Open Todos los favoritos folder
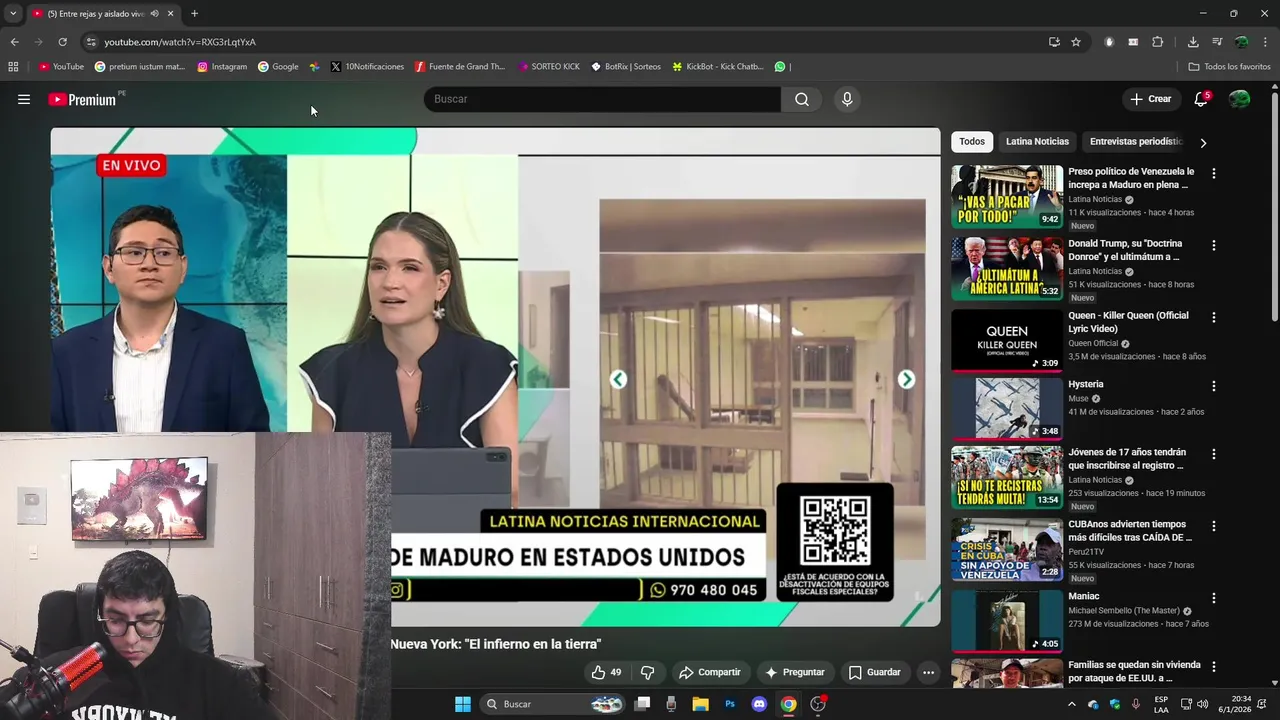The image size is (1280, 720). pyautogui.click(x=1229, y=67)
